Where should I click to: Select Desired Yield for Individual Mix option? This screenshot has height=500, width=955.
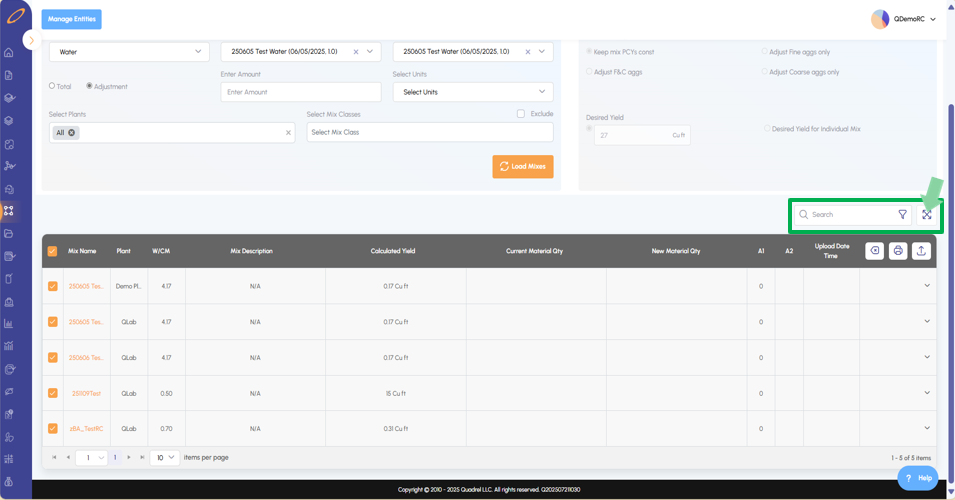point(767,129)
